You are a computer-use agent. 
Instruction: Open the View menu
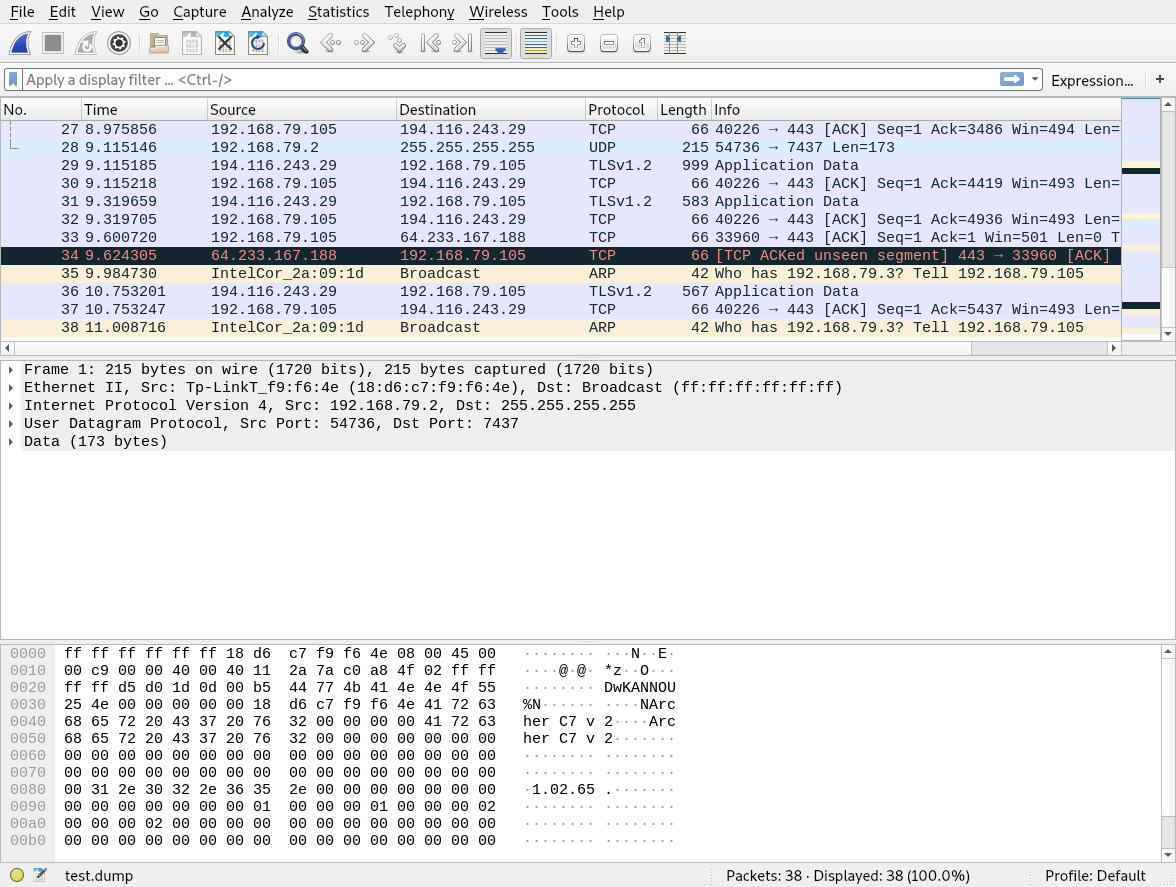pos(107,12)
